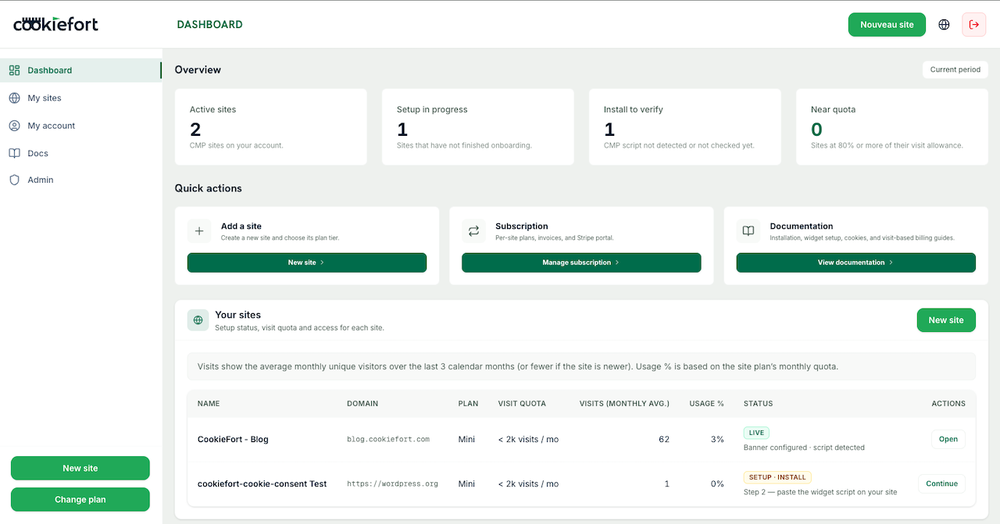Click the Nouveau site button
Screen dimensions: 1000x524
point(886,25)
